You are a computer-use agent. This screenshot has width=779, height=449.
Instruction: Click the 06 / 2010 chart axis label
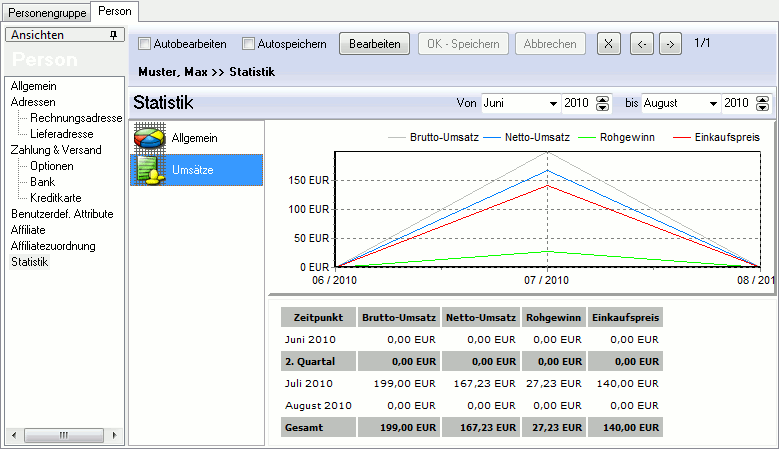tap(334, 280)
